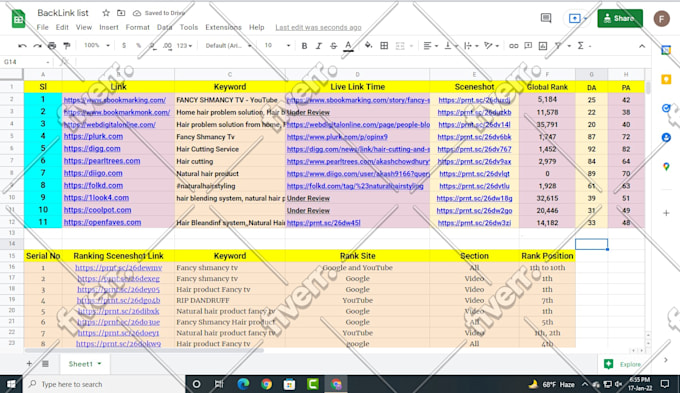Click the Windows Start button

pyautogui.click(x=11, y=384)
